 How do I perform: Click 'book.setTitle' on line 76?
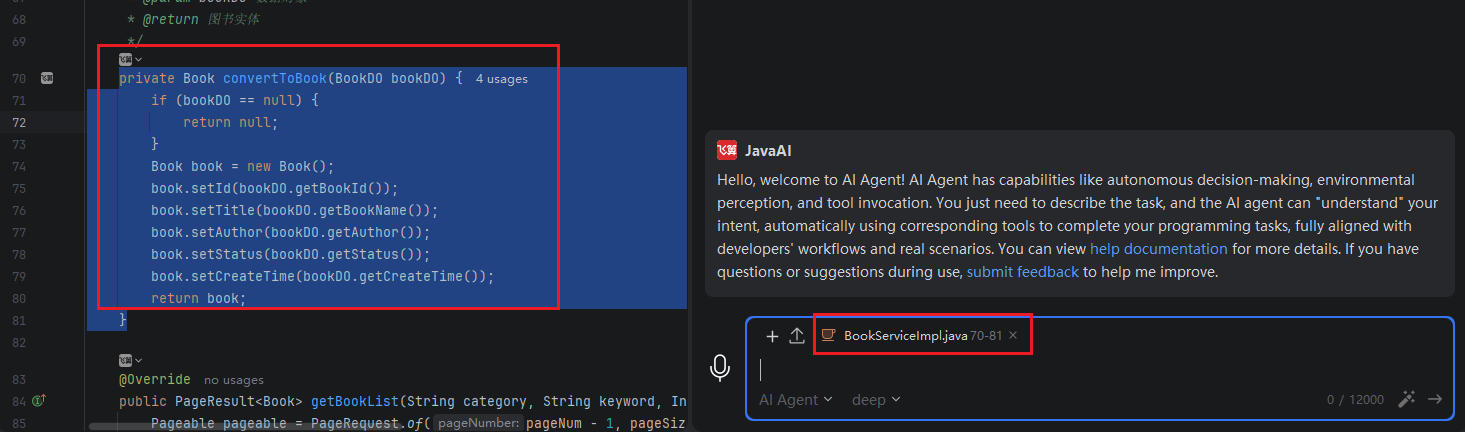point(203,210)
